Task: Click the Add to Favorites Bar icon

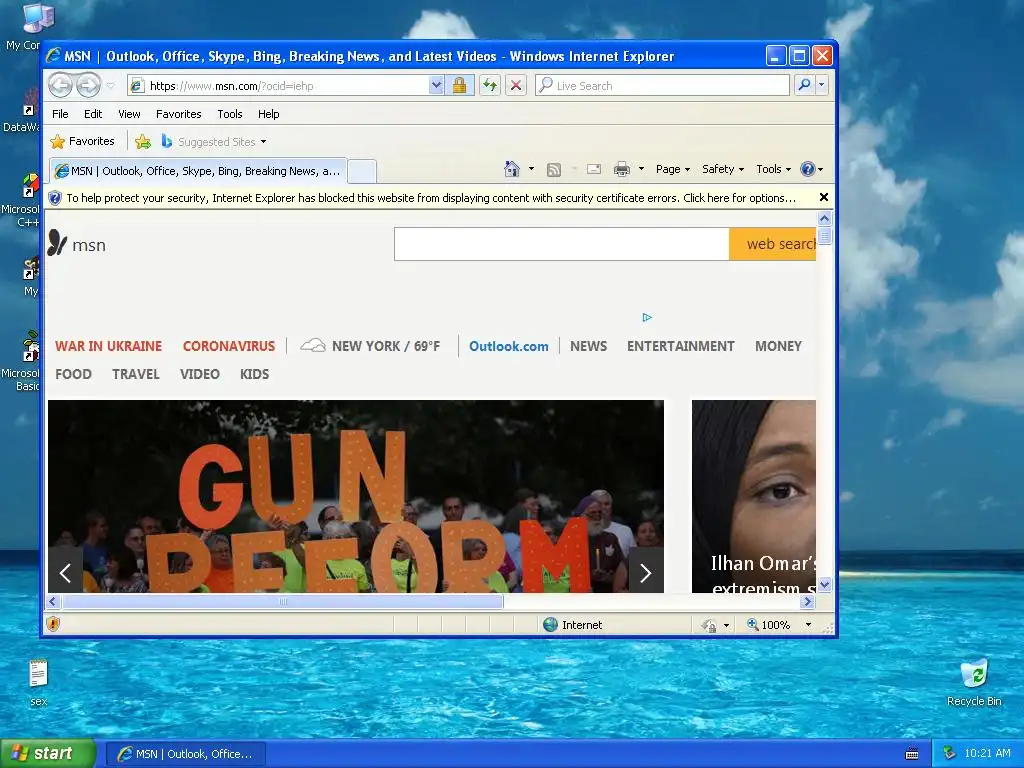Action: 142,141
